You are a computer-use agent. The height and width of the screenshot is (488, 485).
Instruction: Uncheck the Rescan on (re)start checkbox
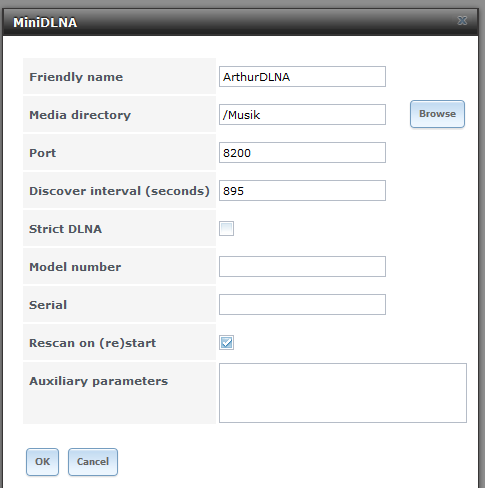click(x=226, y=342)
